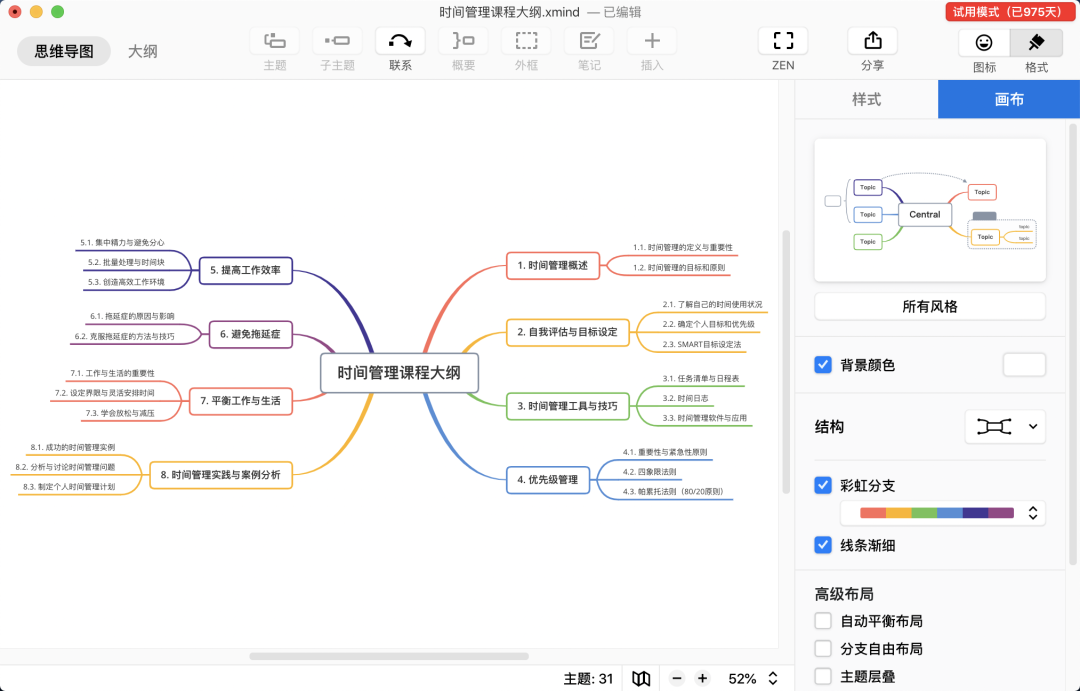The height and width of the screenshot is (691, 1080).
Task: Click the theme style preview thumbnail
Action: tap(930, 210)
